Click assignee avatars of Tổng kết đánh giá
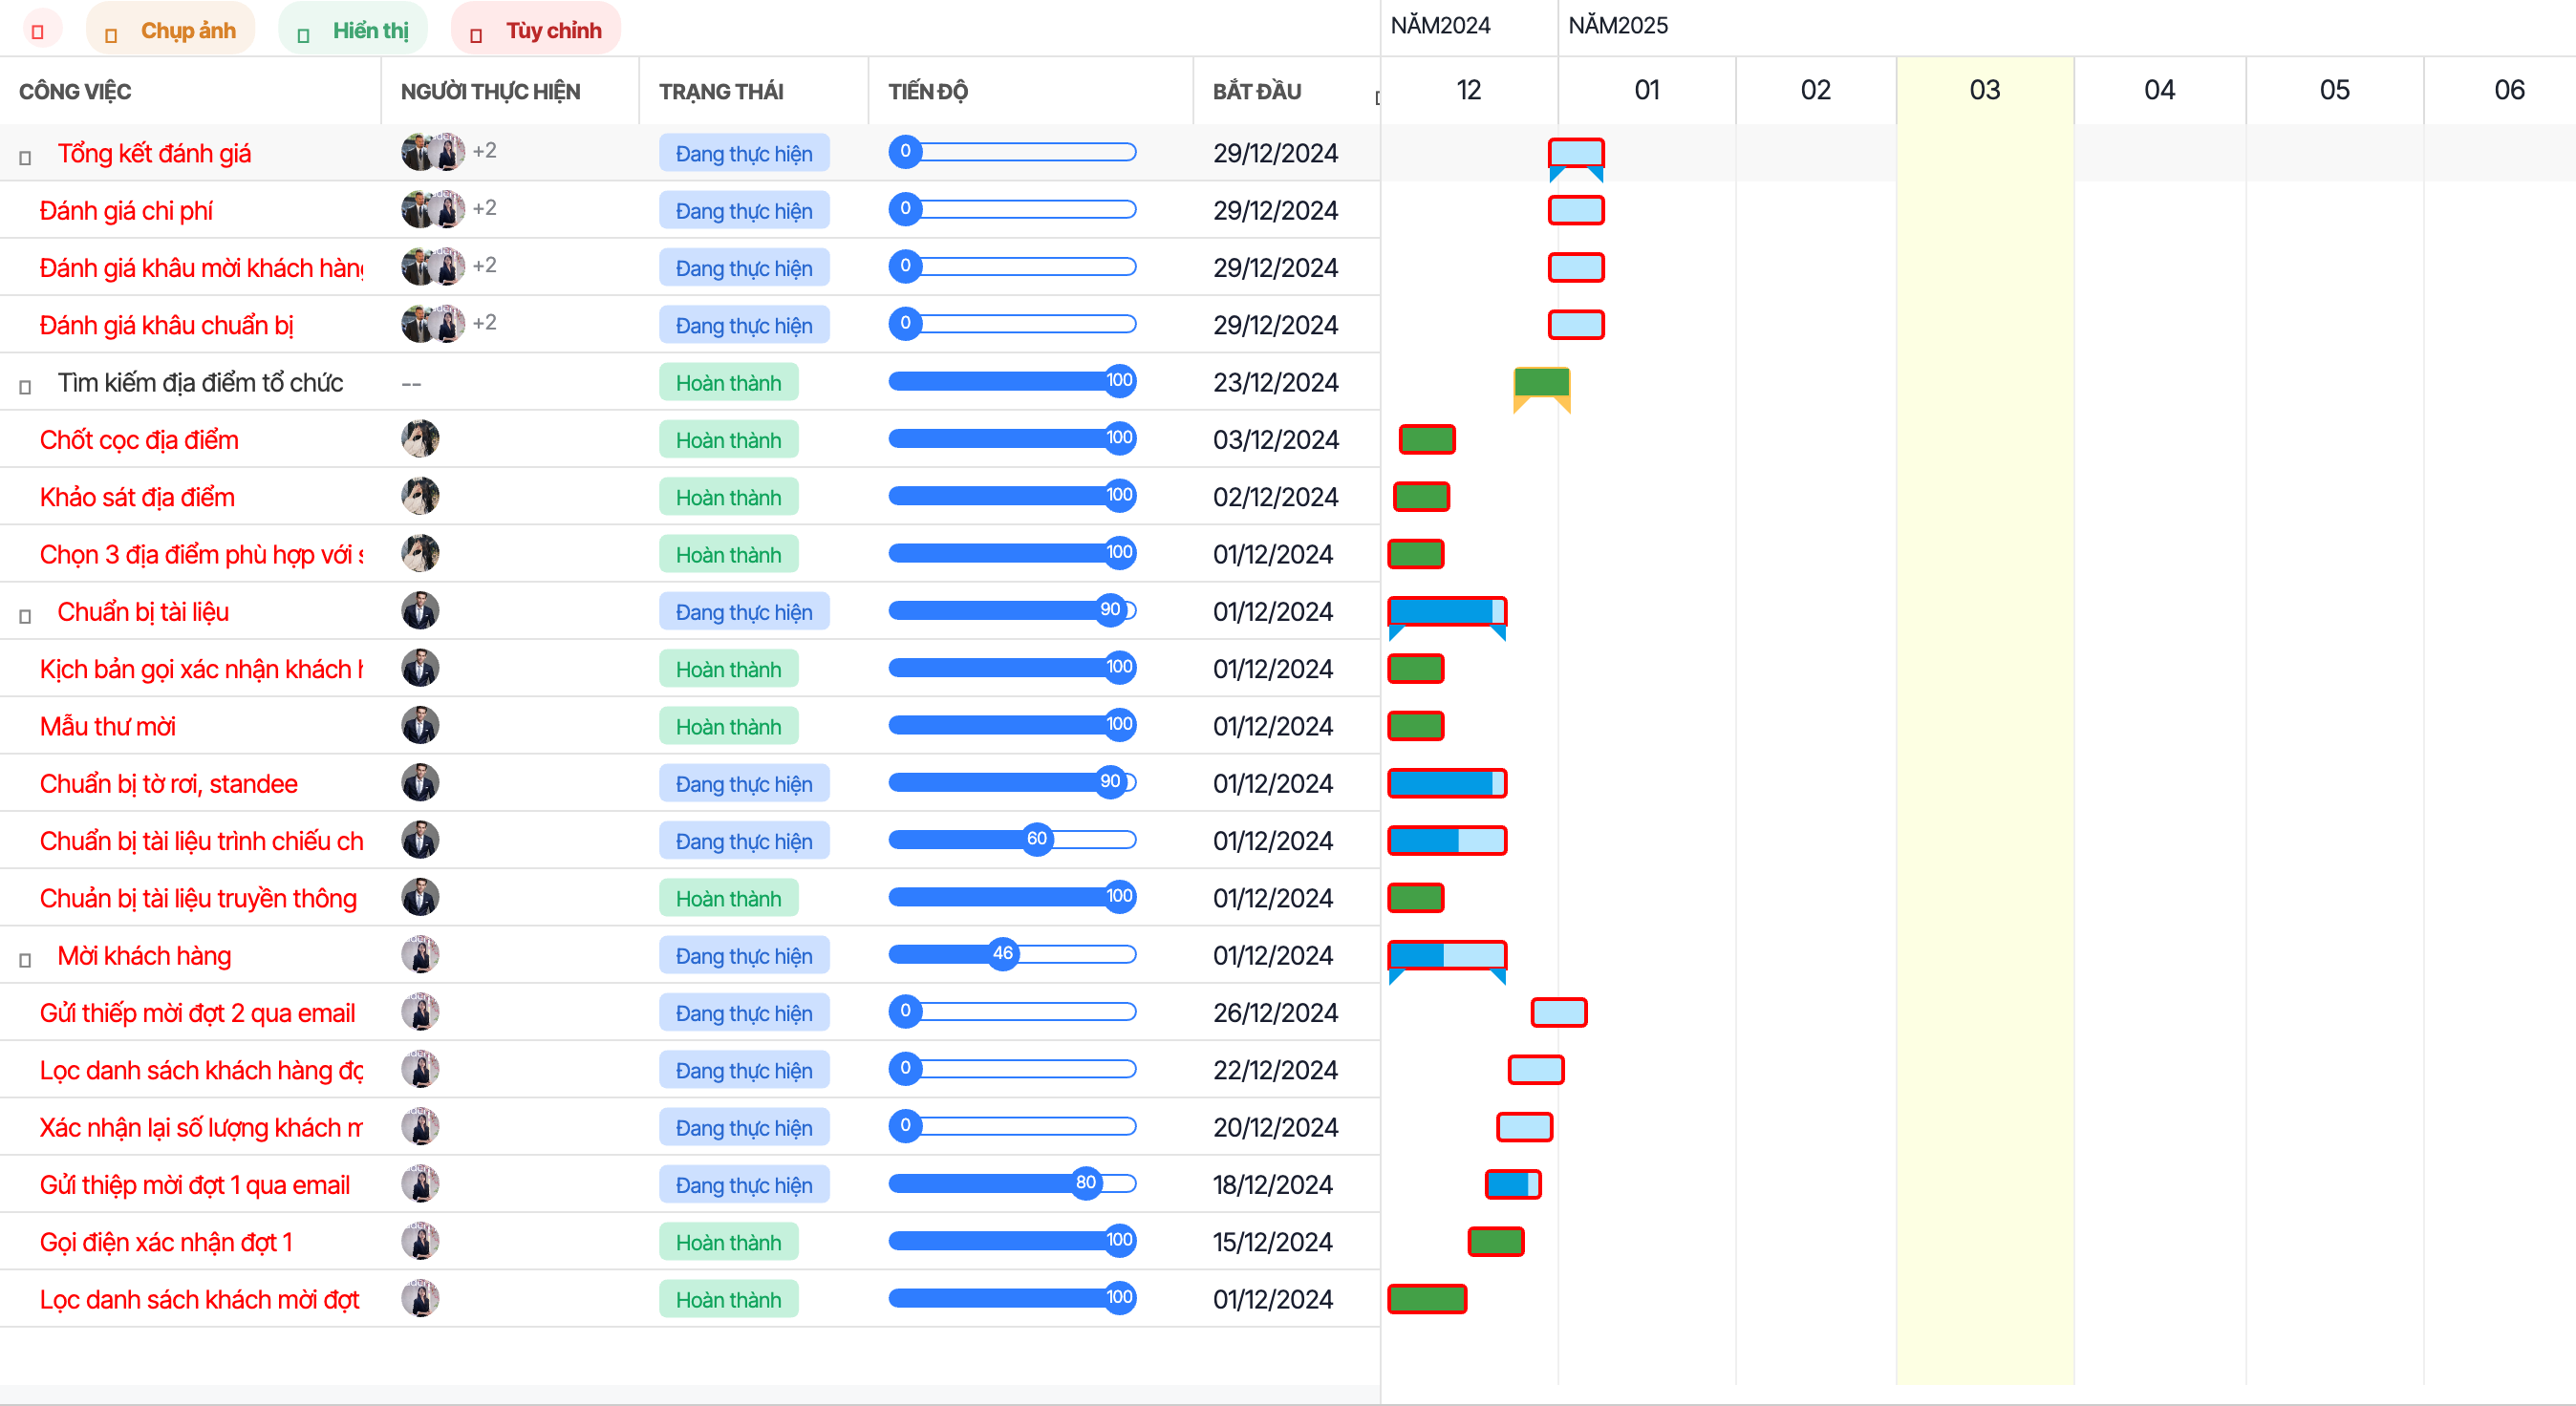The height and width of the screenshot is (1406, 2576). [448, 152]
